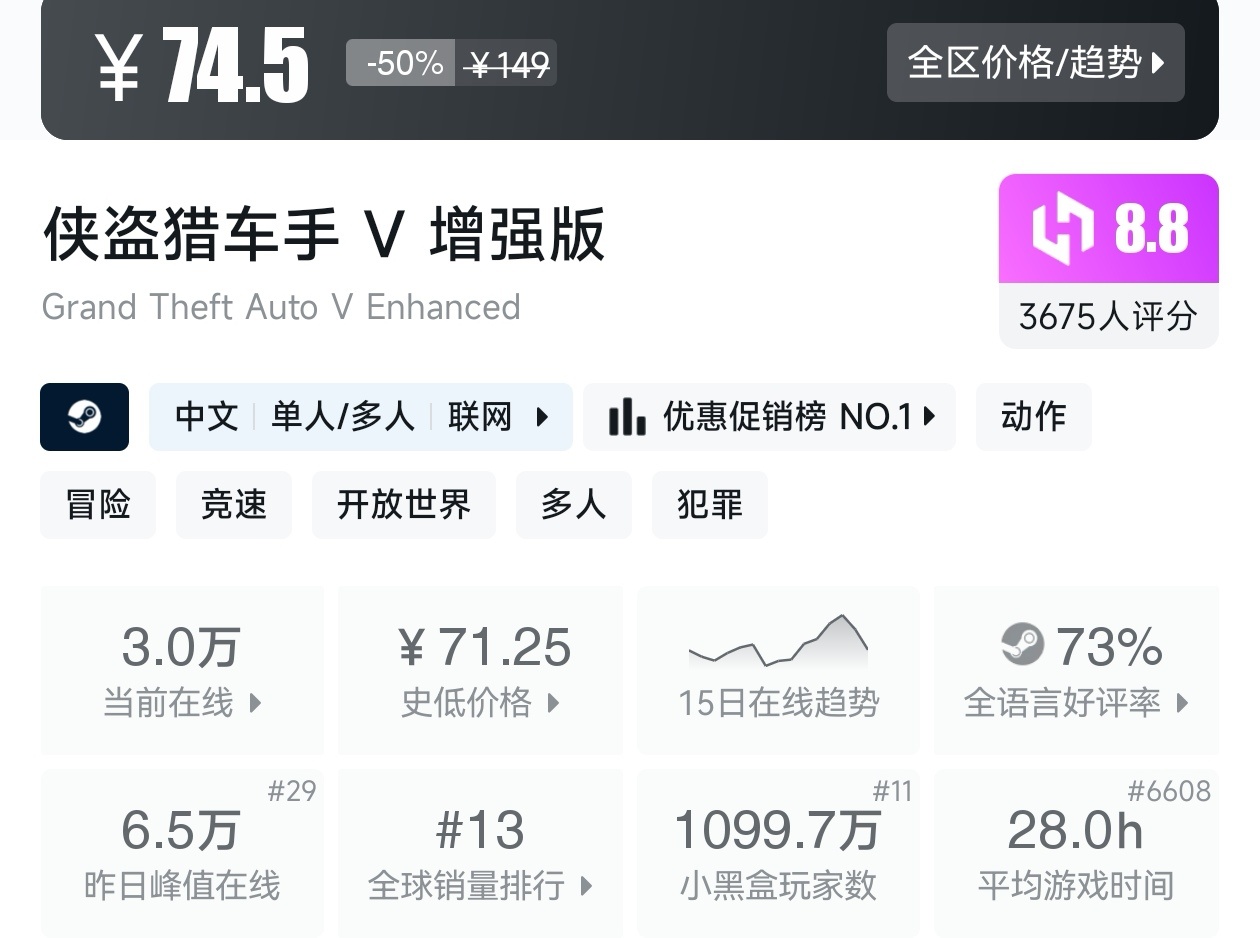Click the Heybox logo in the 8.8 score badge
The image size is (1260, 938).
[1063, 229]
